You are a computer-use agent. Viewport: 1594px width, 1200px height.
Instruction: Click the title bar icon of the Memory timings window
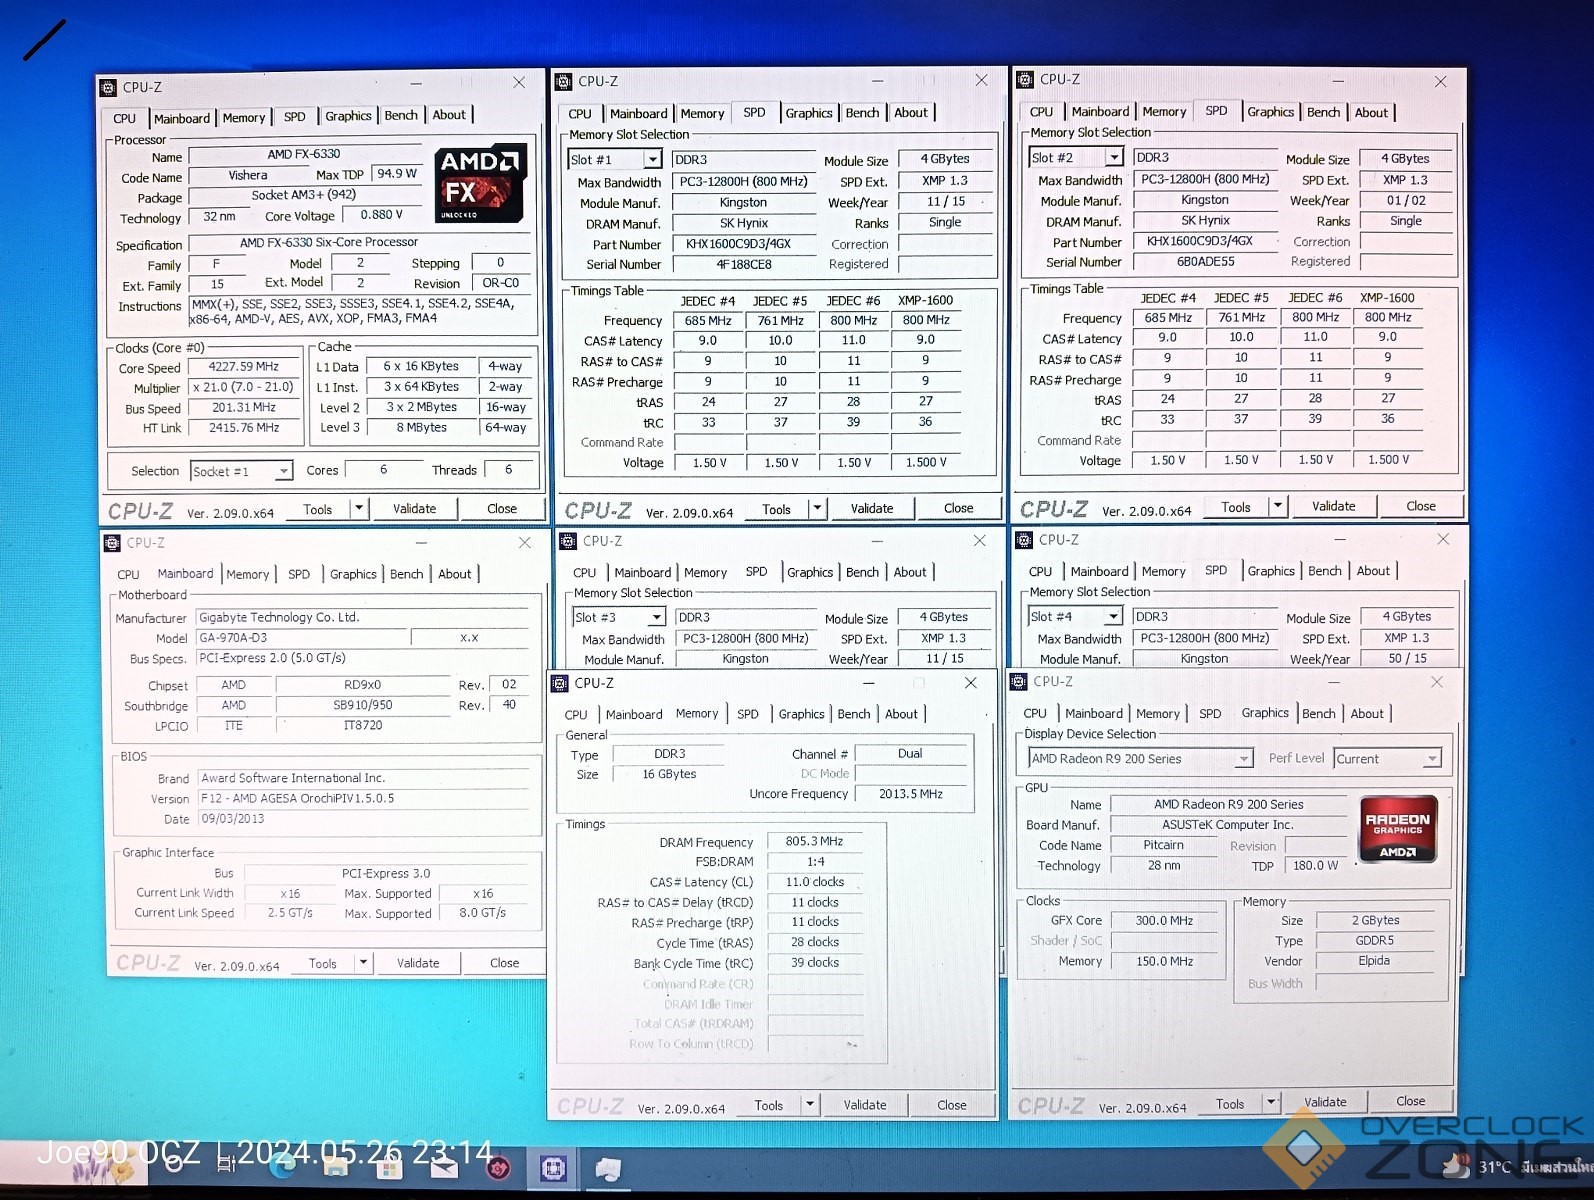pos(560,683)
